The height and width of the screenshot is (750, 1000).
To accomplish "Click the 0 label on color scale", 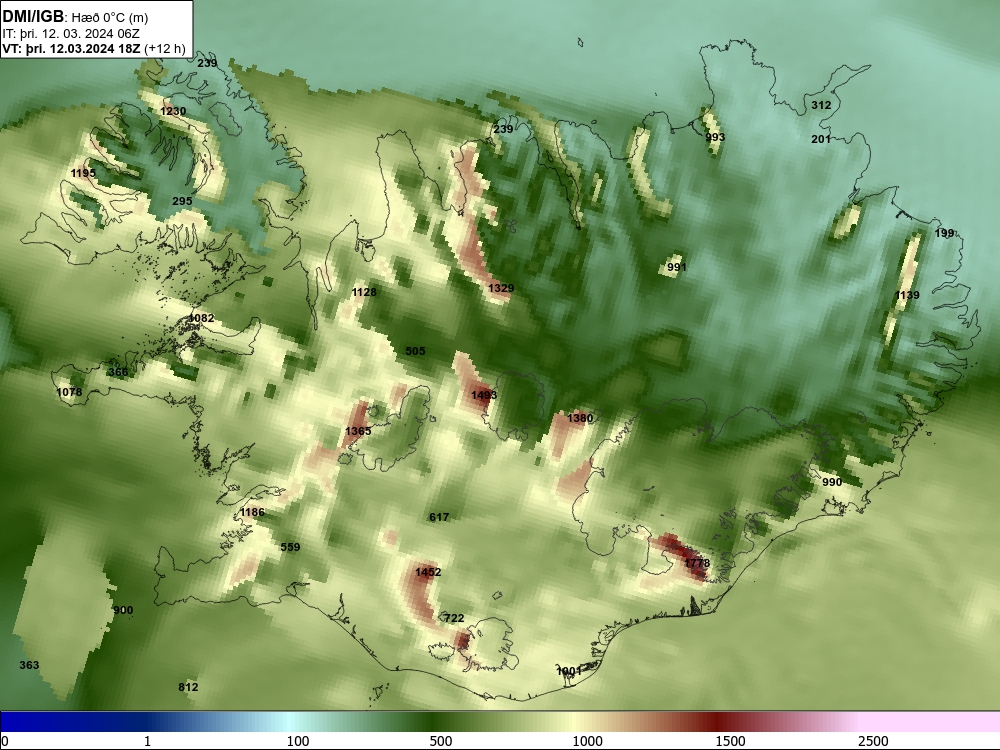I will tap(5, 741).
